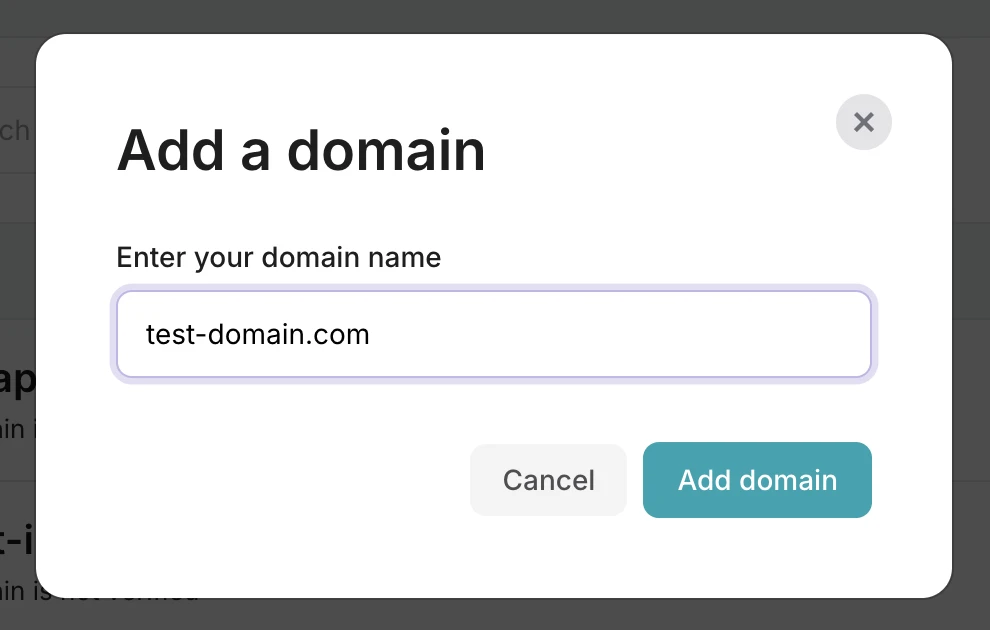This screenshot has height=630, width=990.
Task: Click the dialog title text
Action: pos(301,151)
